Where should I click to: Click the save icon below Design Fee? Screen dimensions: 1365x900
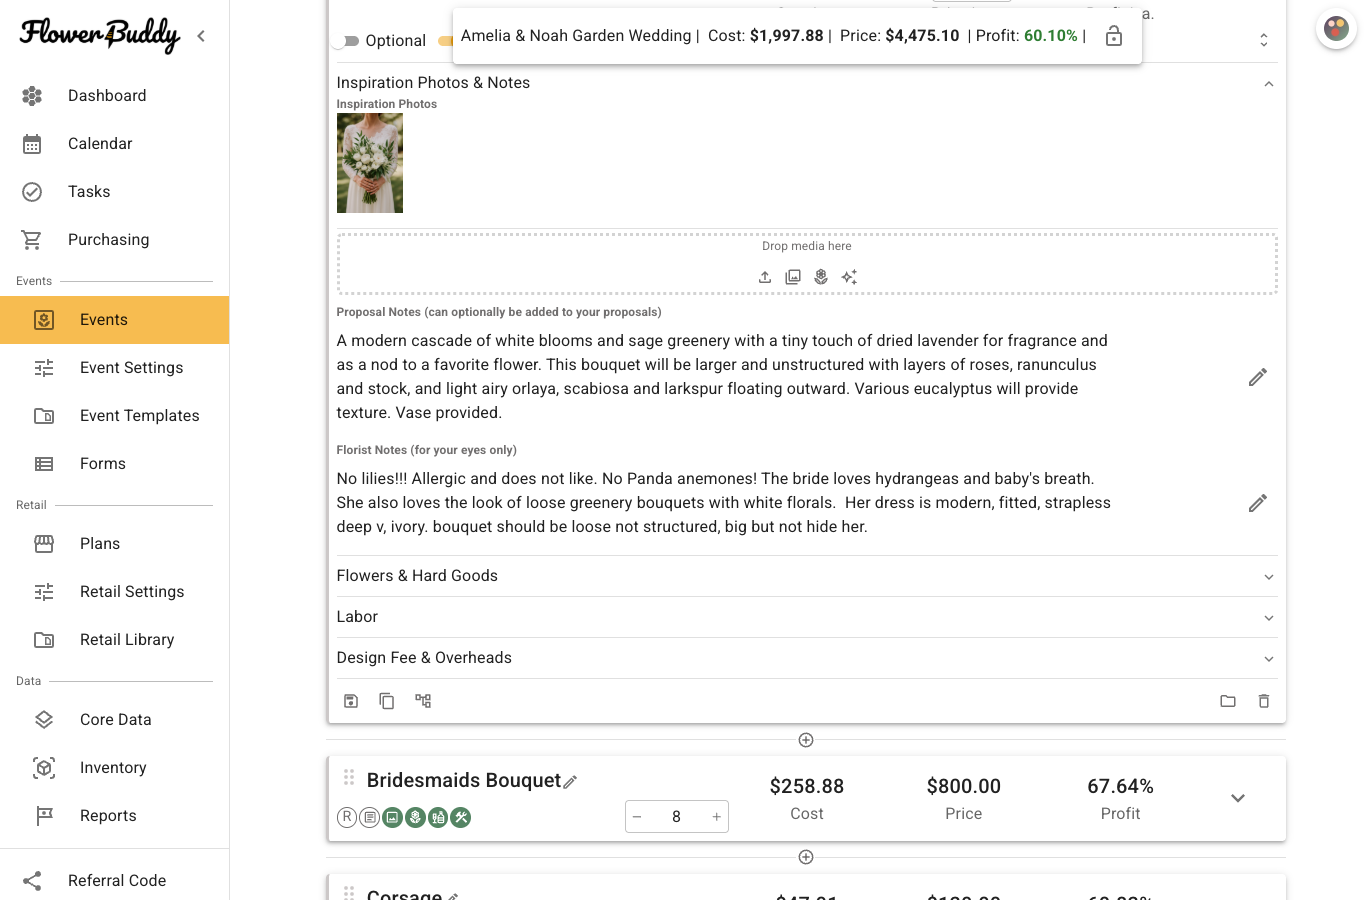click(351, 701)
